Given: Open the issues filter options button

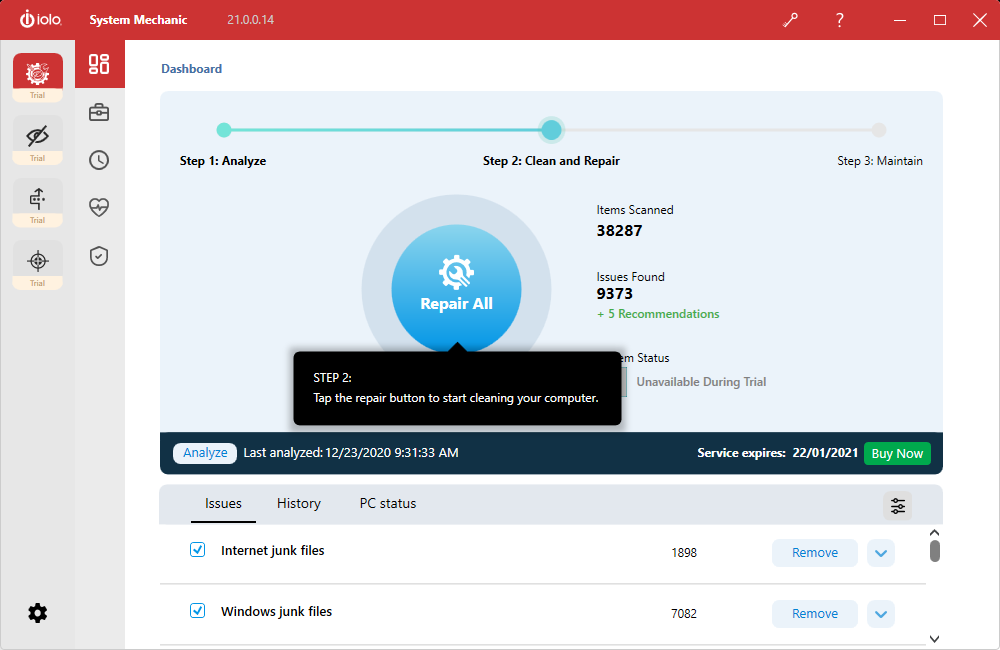Looking at the screenshot, I should 898,506.
